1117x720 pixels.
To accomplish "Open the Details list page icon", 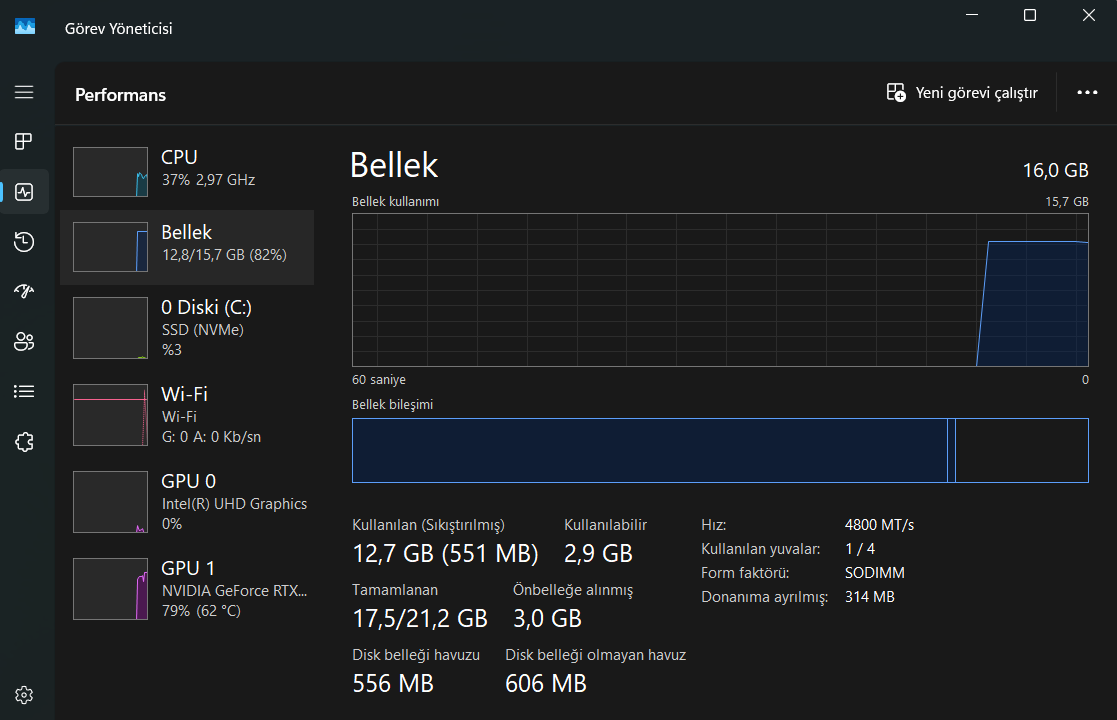I will tap(24, 391).
